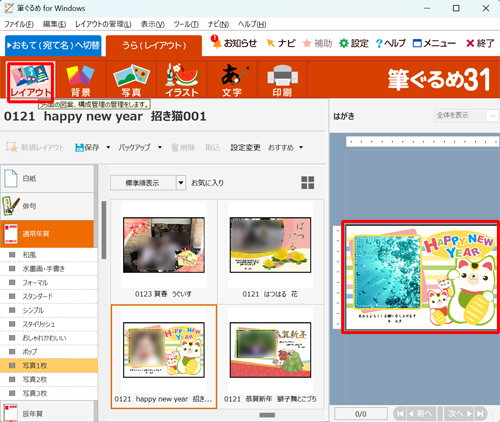The height and width of the screenshot is (422, 500).
Task: Open the 写真 (Photo) tool
Action: (131, 80)
